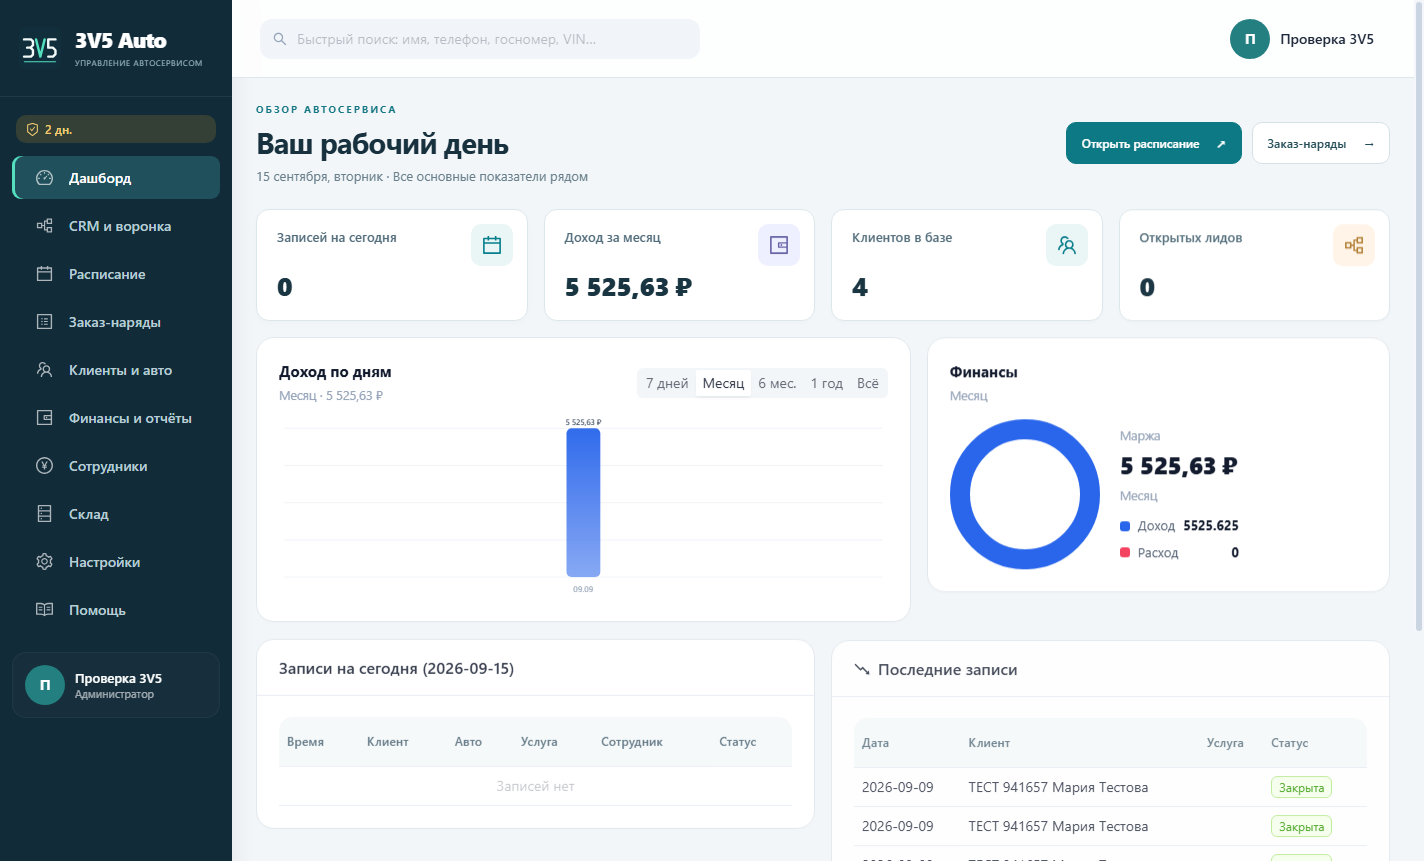Go to Расписание in sidebar
This screenshot has width=1424, height=861.
pos(116,274)
